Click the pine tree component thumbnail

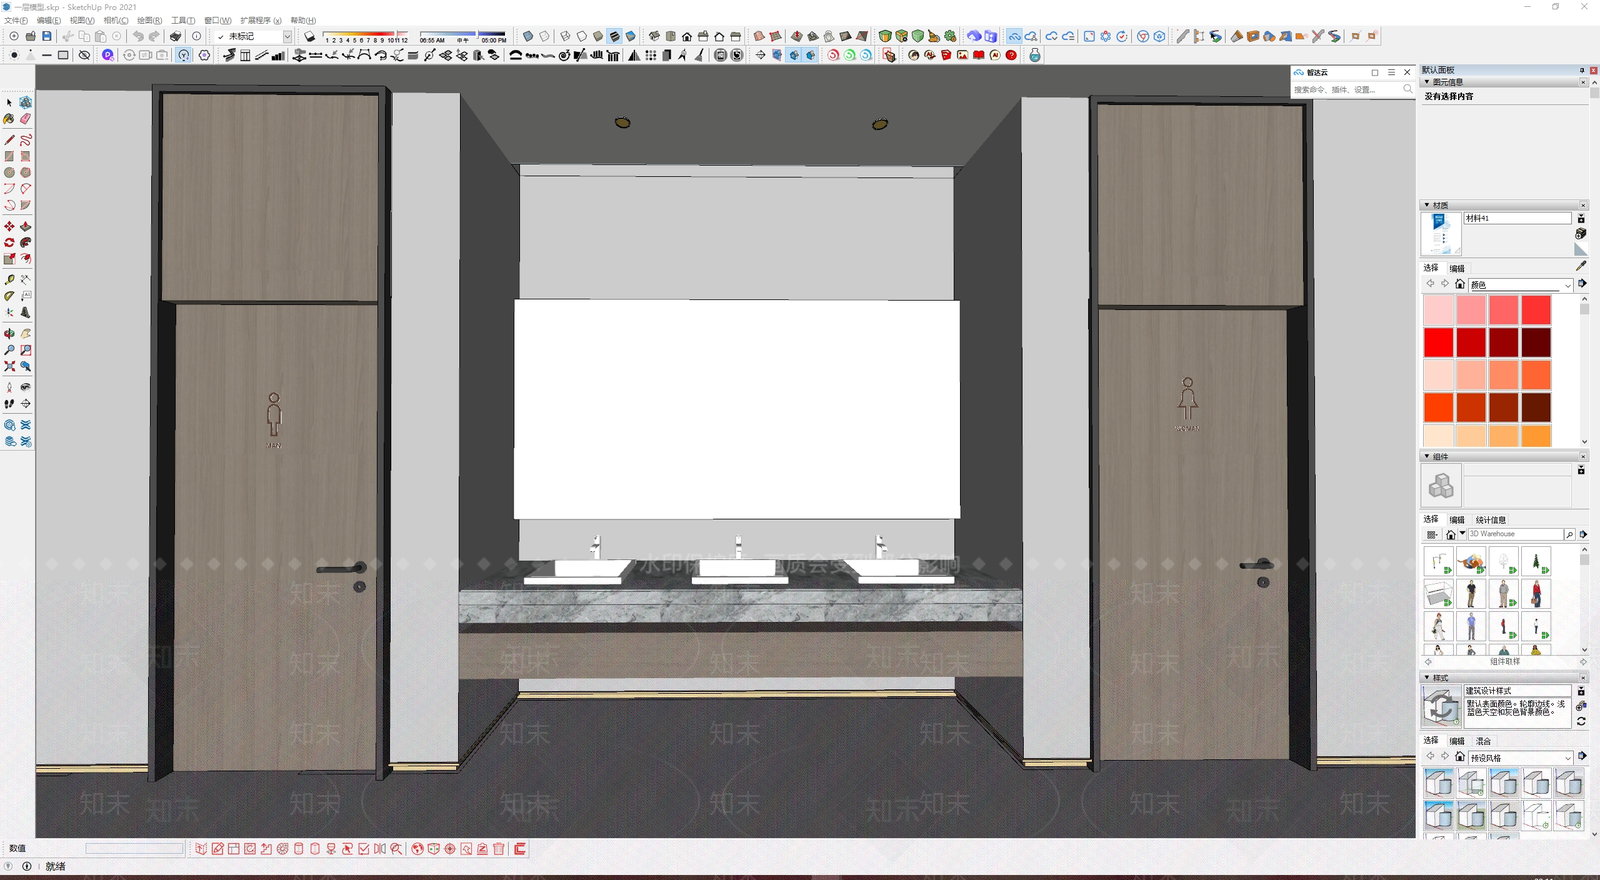(x=1536, y=562)
